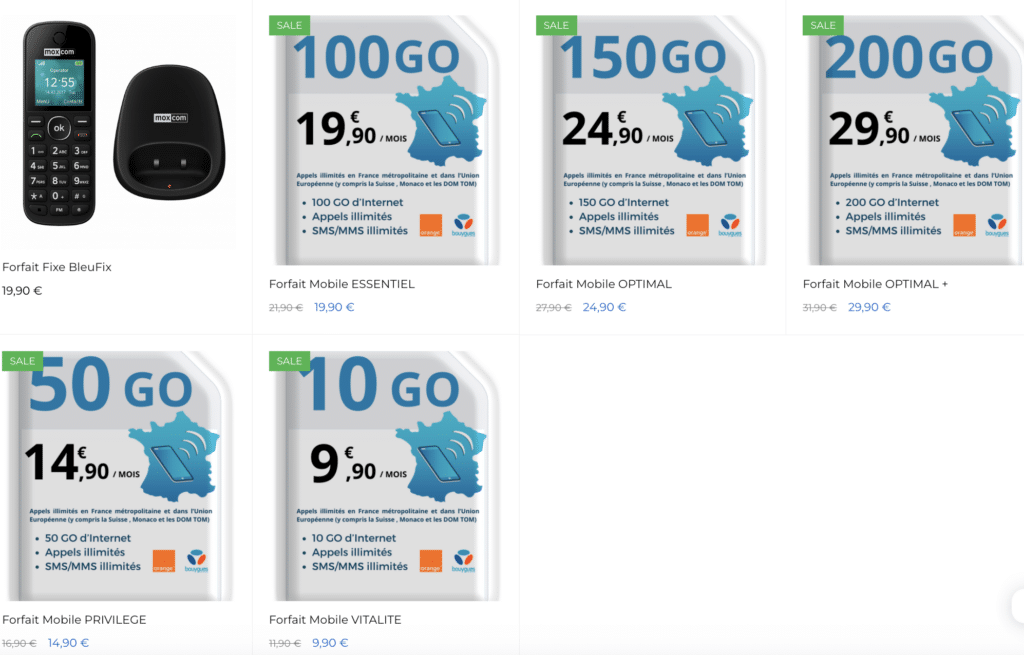Click the 10 GO plan image
Viewport: 1024px width, 655px height.
point(385,476)
